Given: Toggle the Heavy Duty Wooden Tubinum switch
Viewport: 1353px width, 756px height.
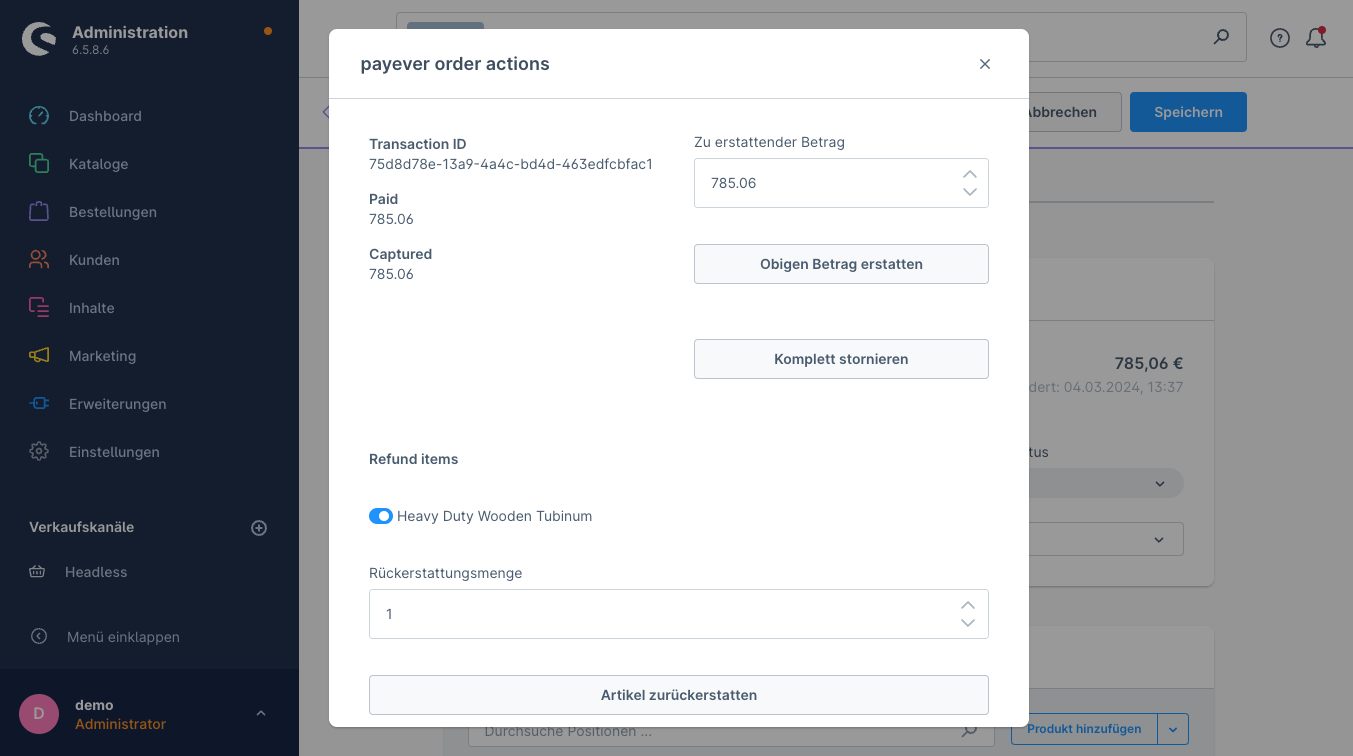Looking at the screenshot, I should click(381, 516).
